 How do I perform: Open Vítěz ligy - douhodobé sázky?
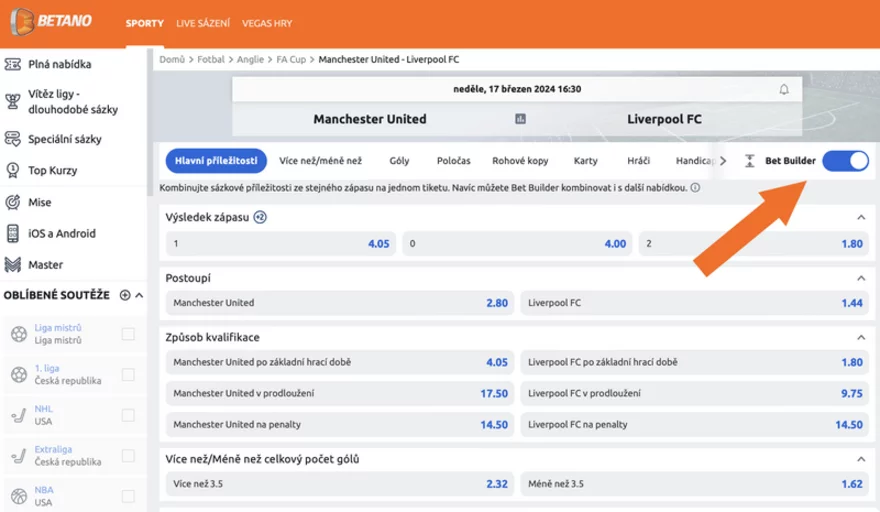coord(73,102)
